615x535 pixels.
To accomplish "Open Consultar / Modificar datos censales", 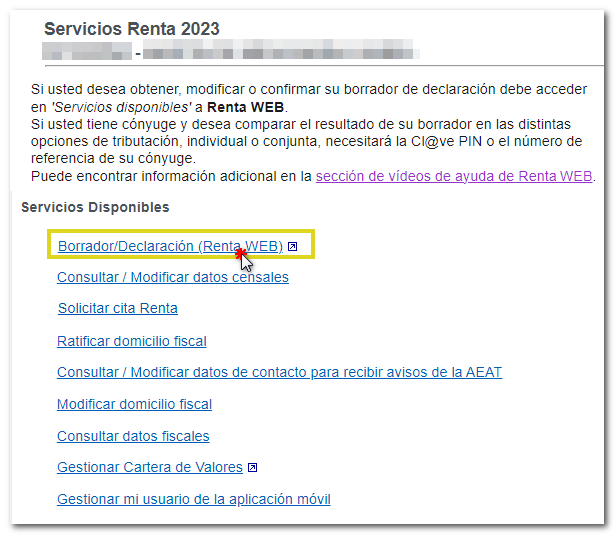I will [x=172, y=277].
